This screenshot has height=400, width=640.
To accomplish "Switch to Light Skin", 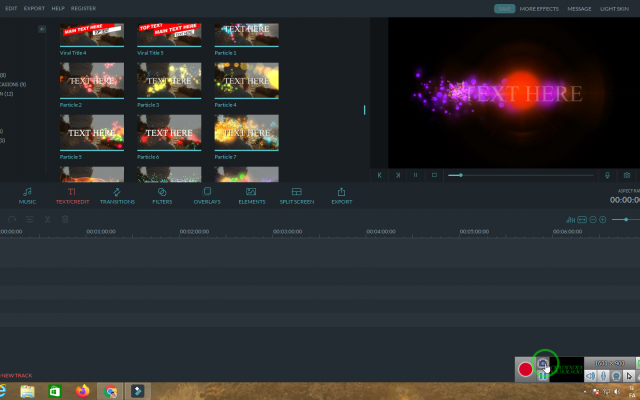I will click(x=614, y=9).
